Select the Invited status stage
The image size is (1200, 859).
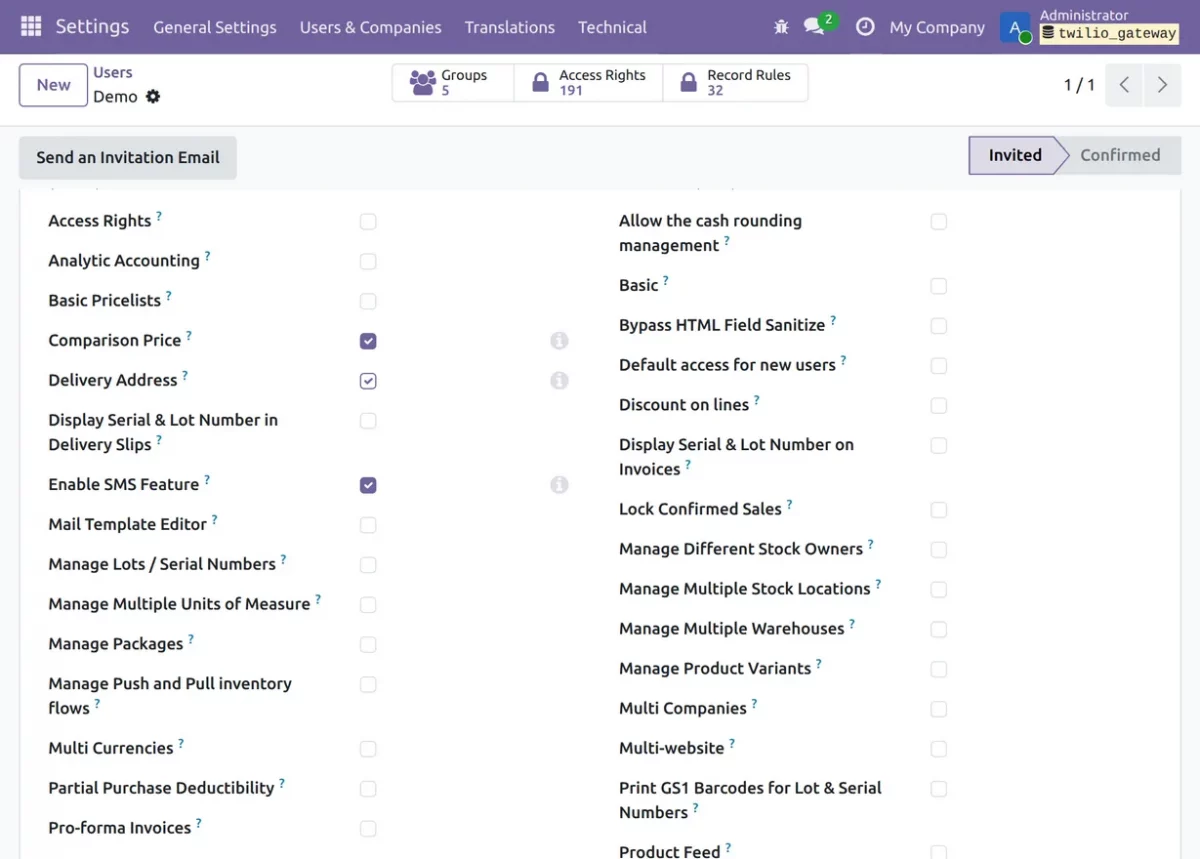click(x=1013, y=155)
